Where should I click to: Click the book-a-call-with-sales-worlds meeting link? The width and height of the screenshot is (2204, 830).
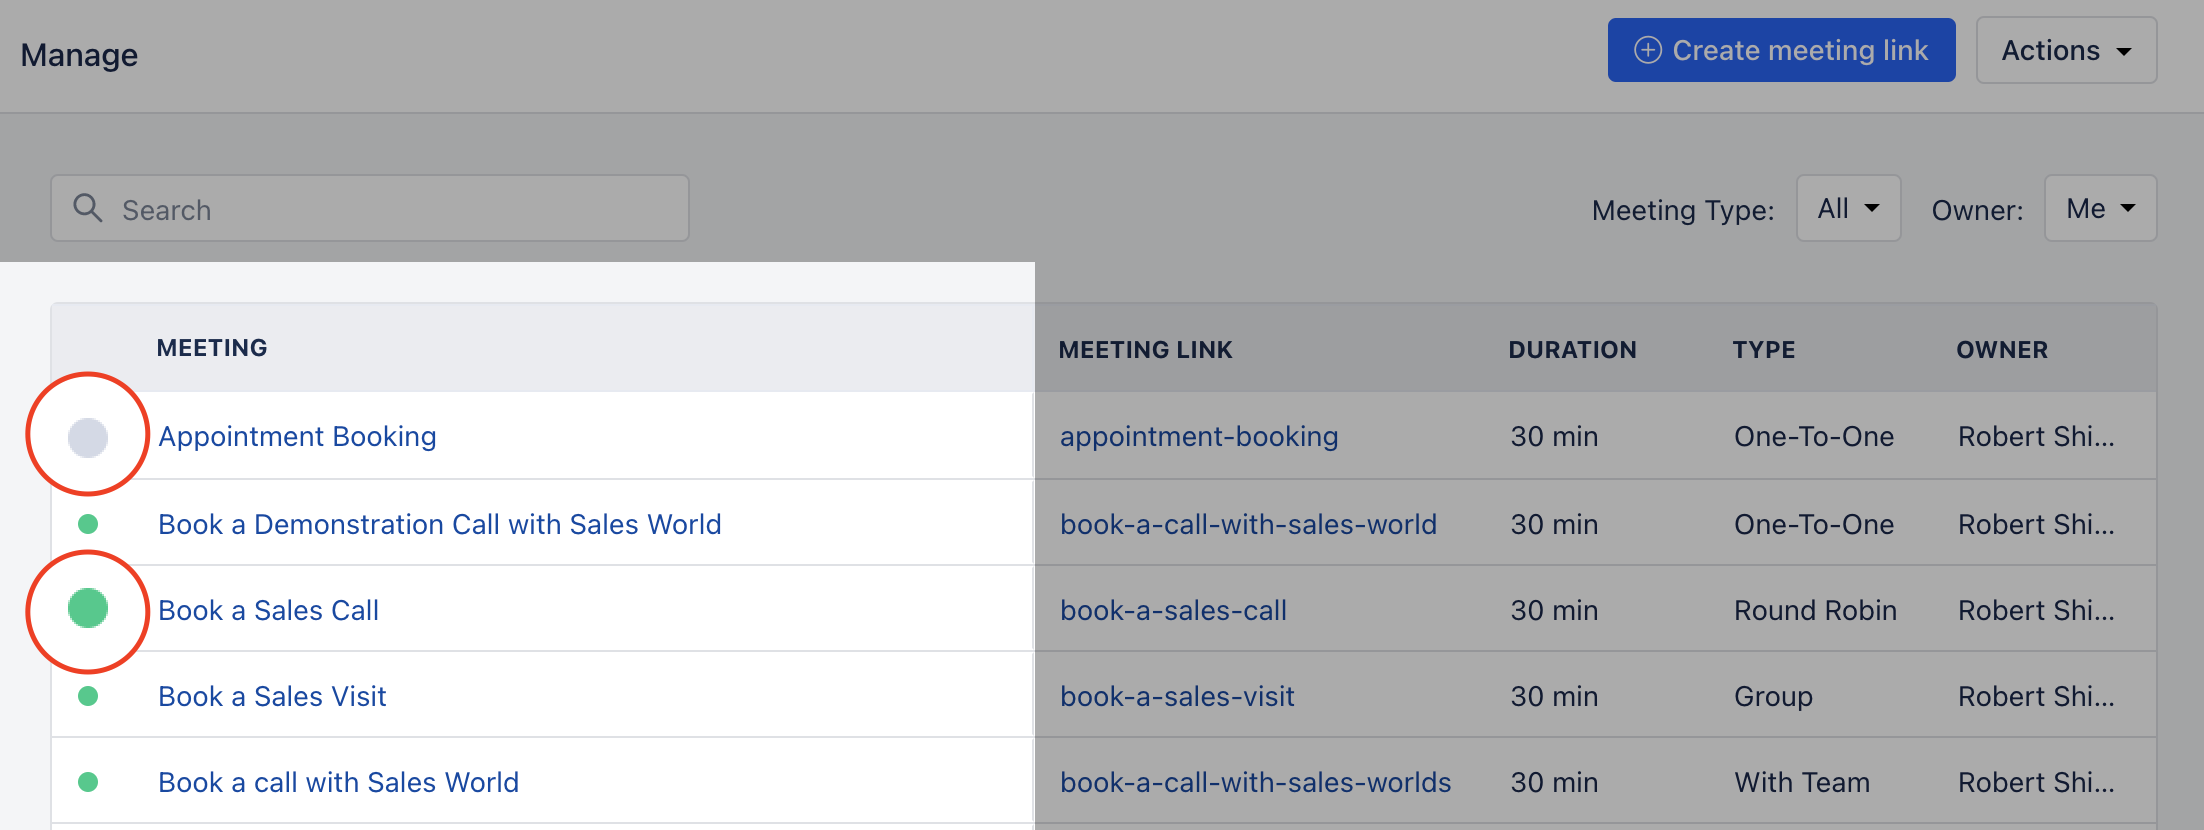(1255, 782)
